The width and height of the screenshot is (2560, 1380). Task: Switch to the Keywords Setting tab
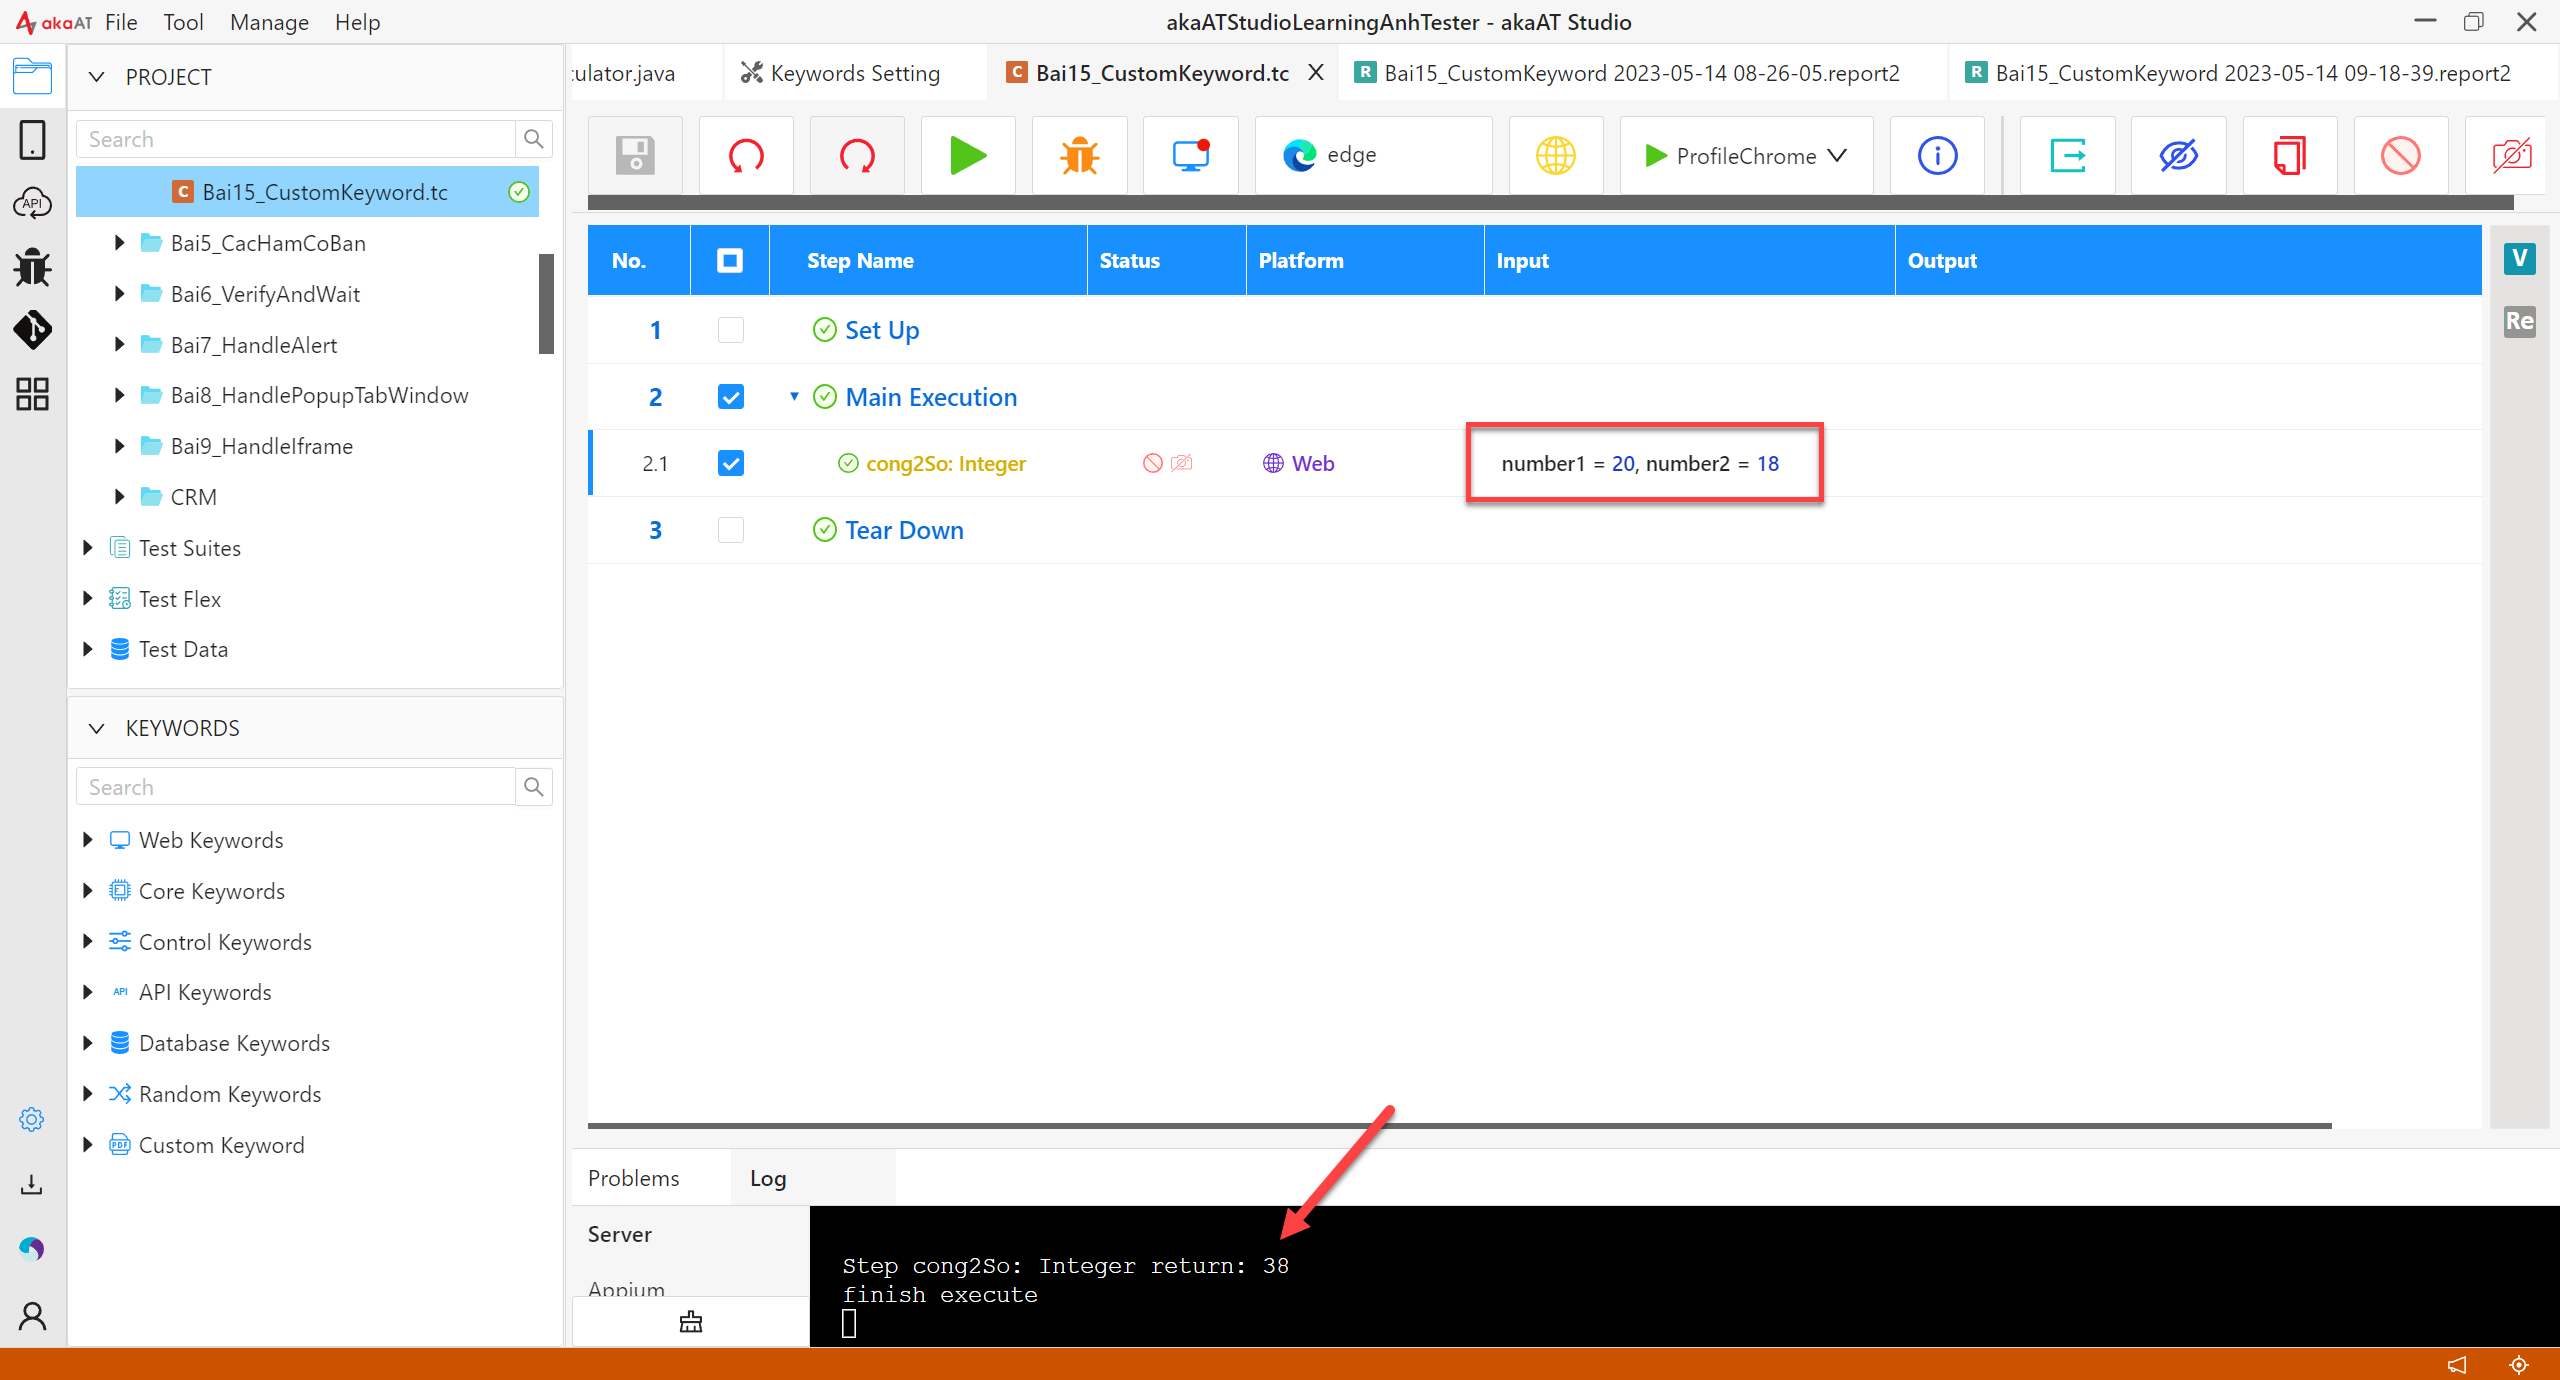855,73
